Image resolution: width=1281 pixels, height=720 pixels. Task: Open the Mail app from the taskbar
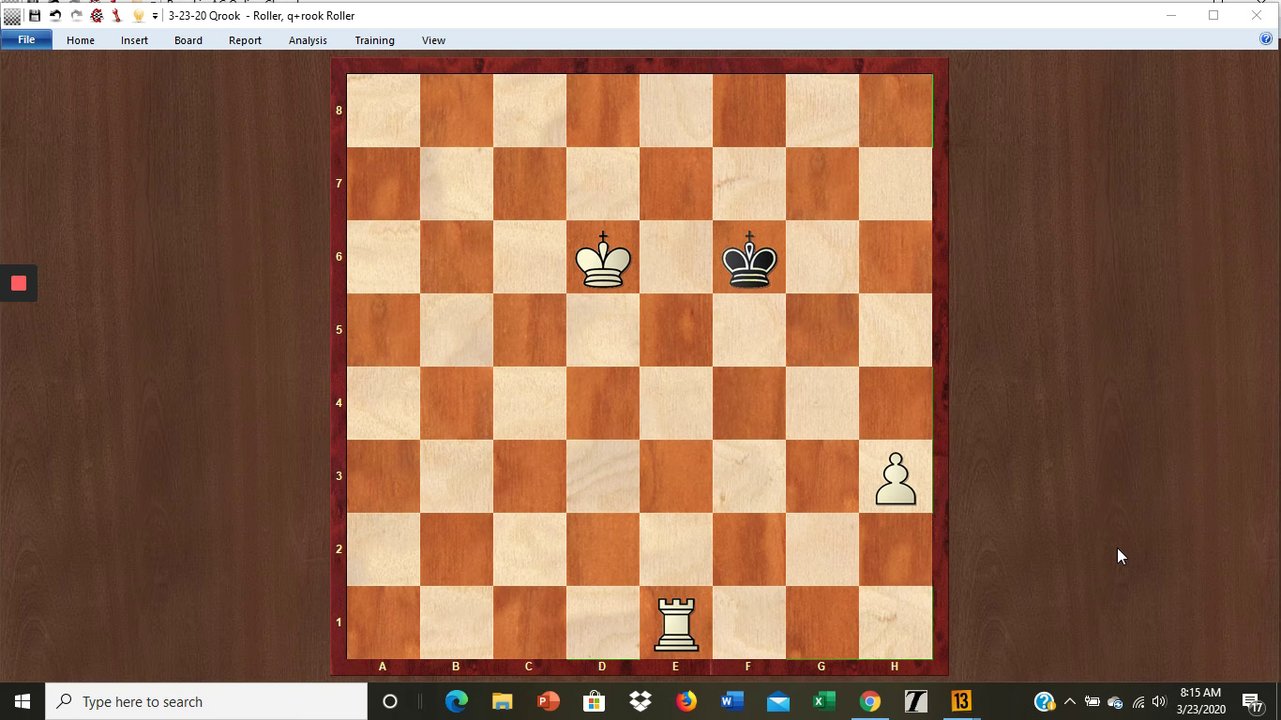point(778,702)
